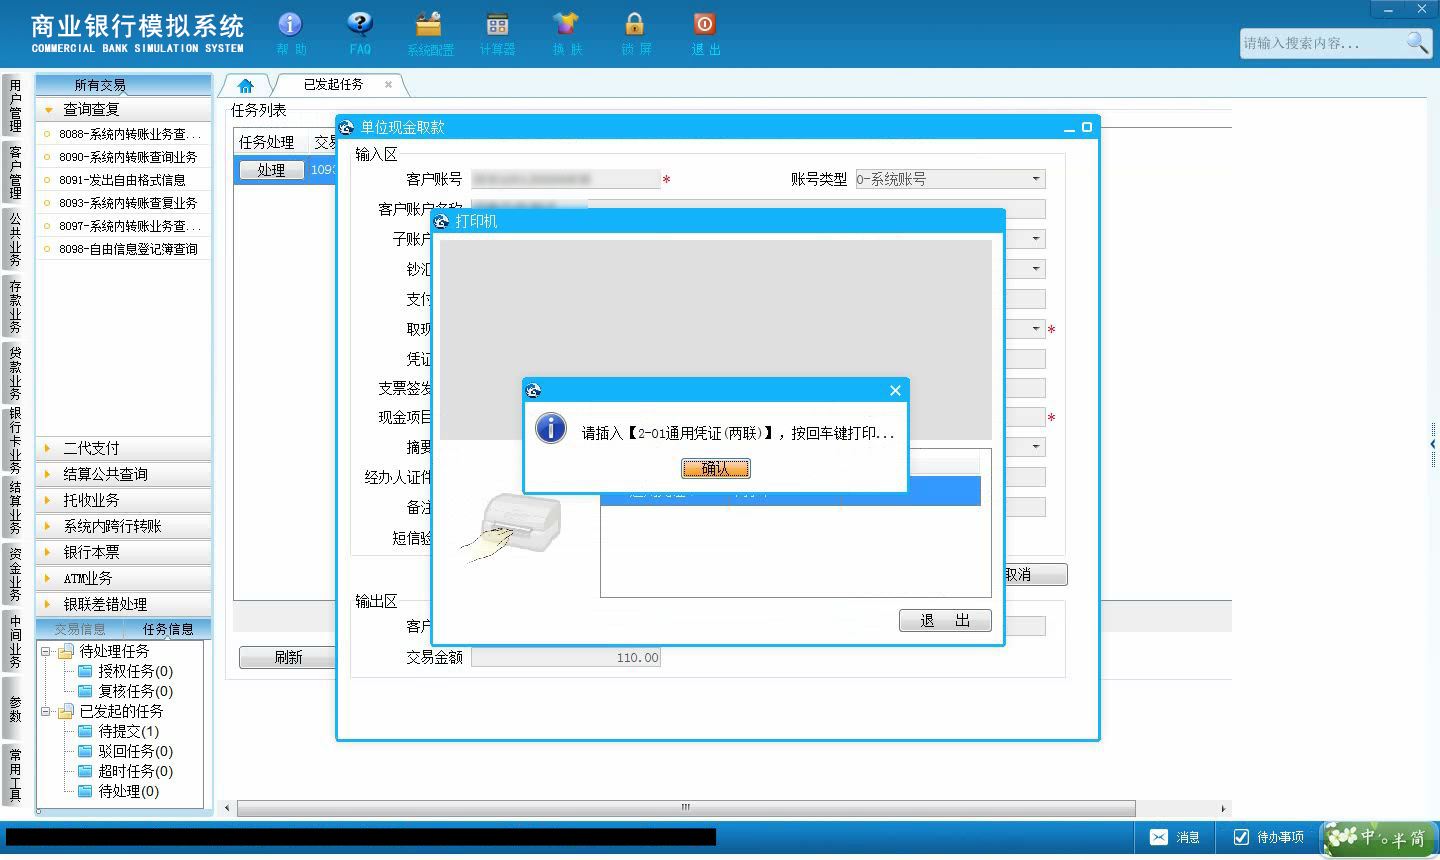Click the right-edge panel collapse arrow
The height and width of the screenshot is (860, 1440).
pyautogui.click(x=1433, y=443)
